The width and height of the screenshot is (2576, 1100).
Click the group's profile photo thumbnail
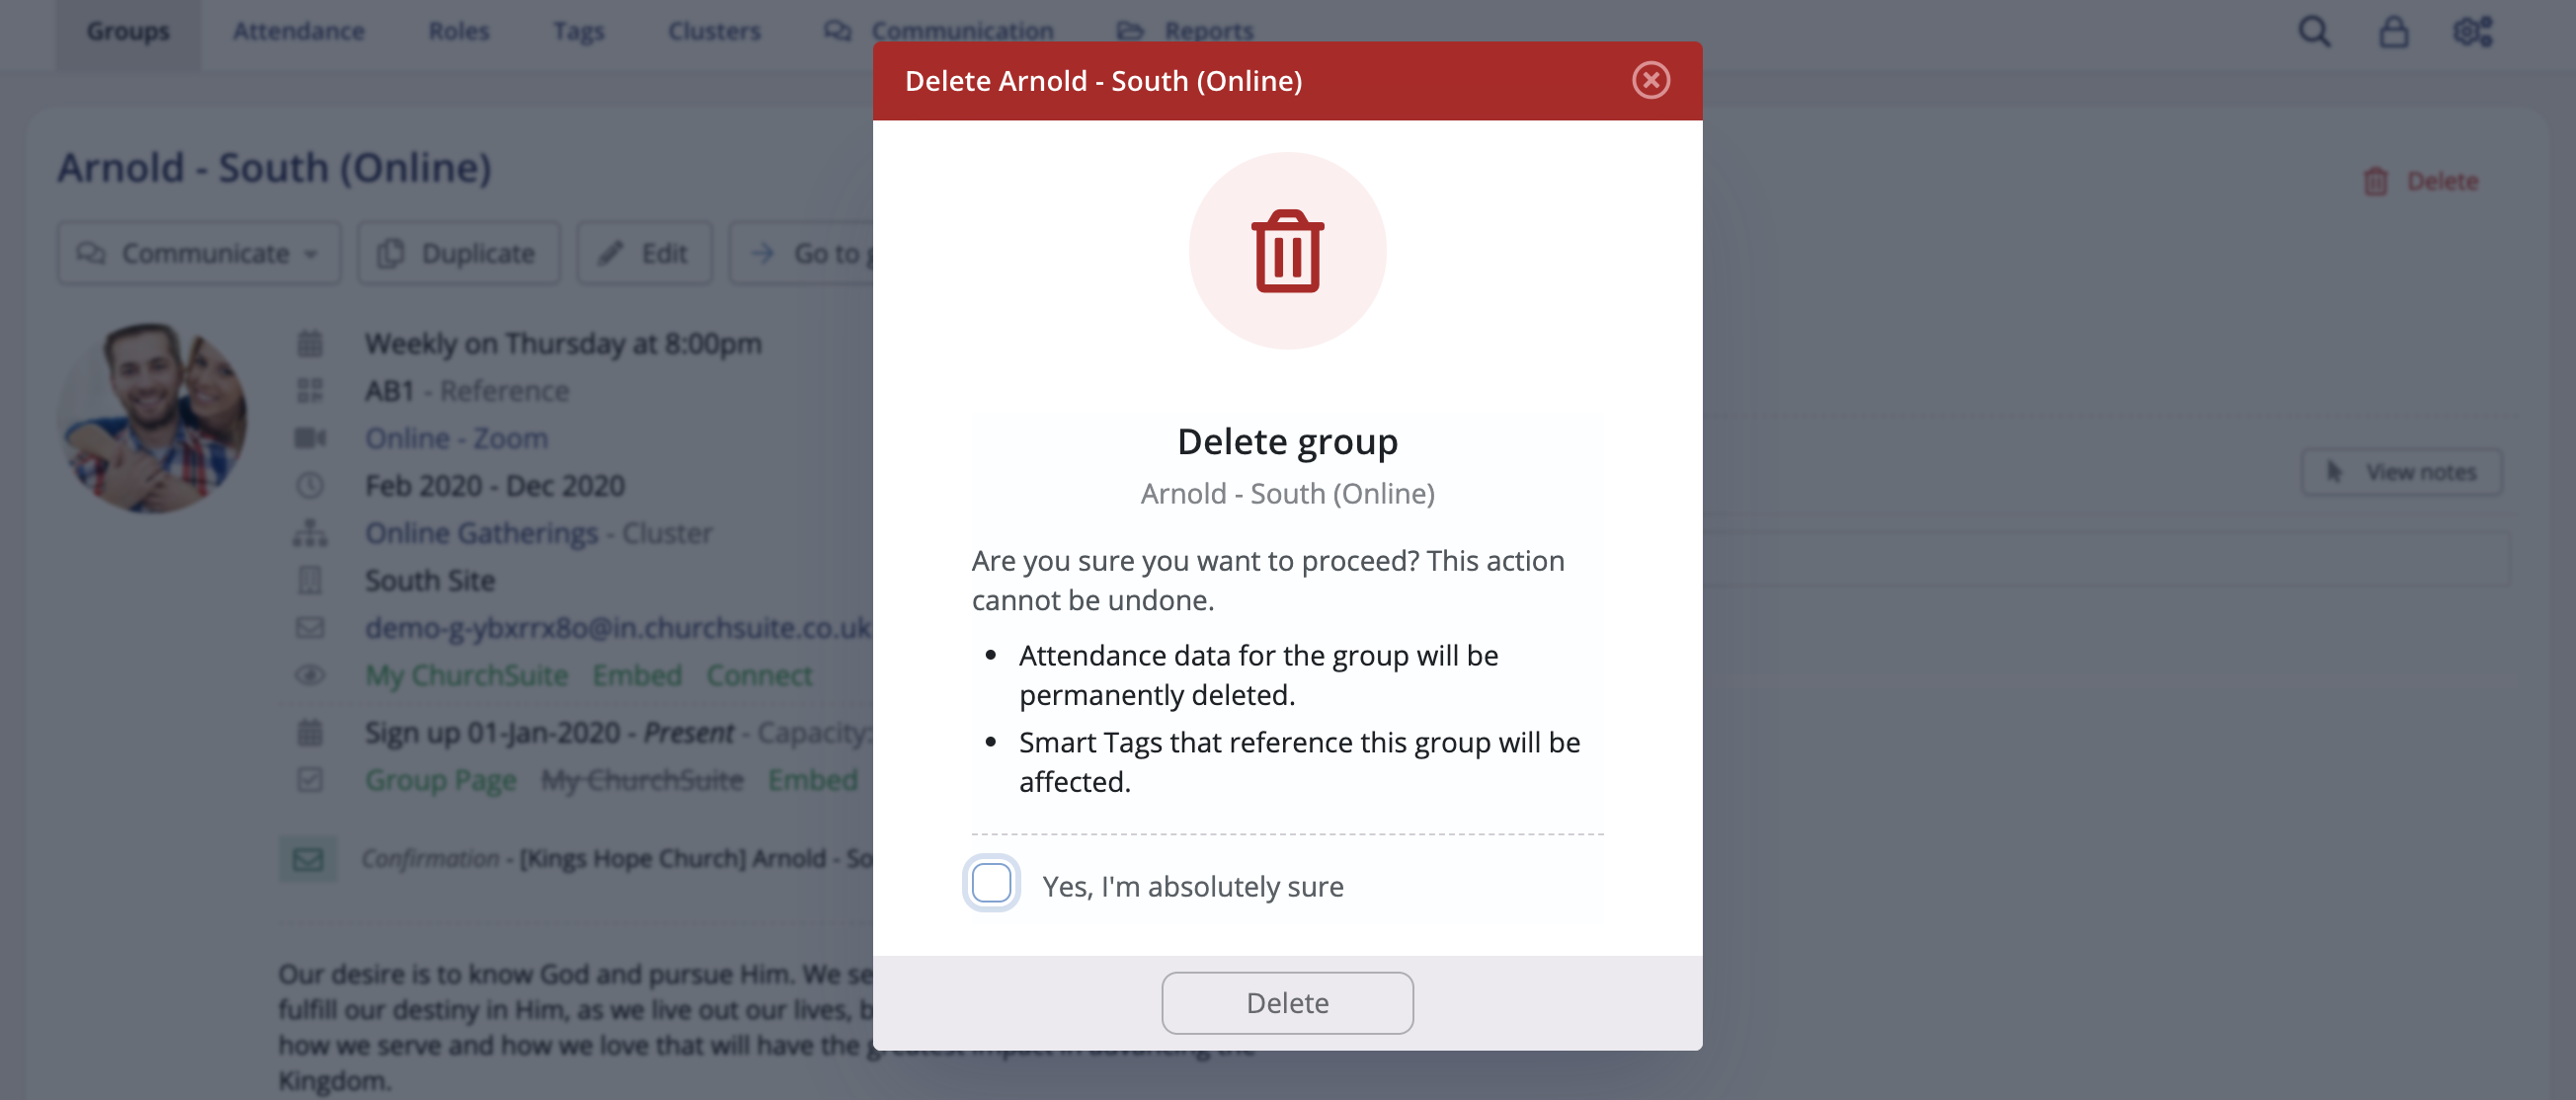[152, 417]
